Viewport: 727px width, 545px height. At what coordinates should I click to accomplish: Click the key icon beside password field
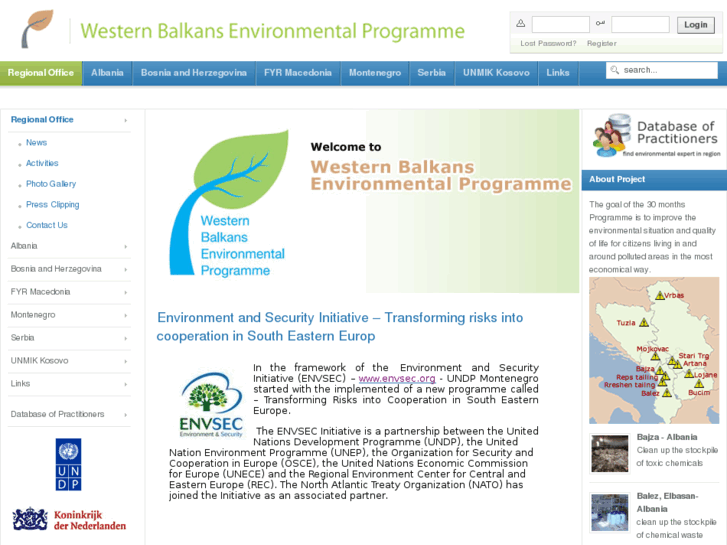[x=600, y=23]
